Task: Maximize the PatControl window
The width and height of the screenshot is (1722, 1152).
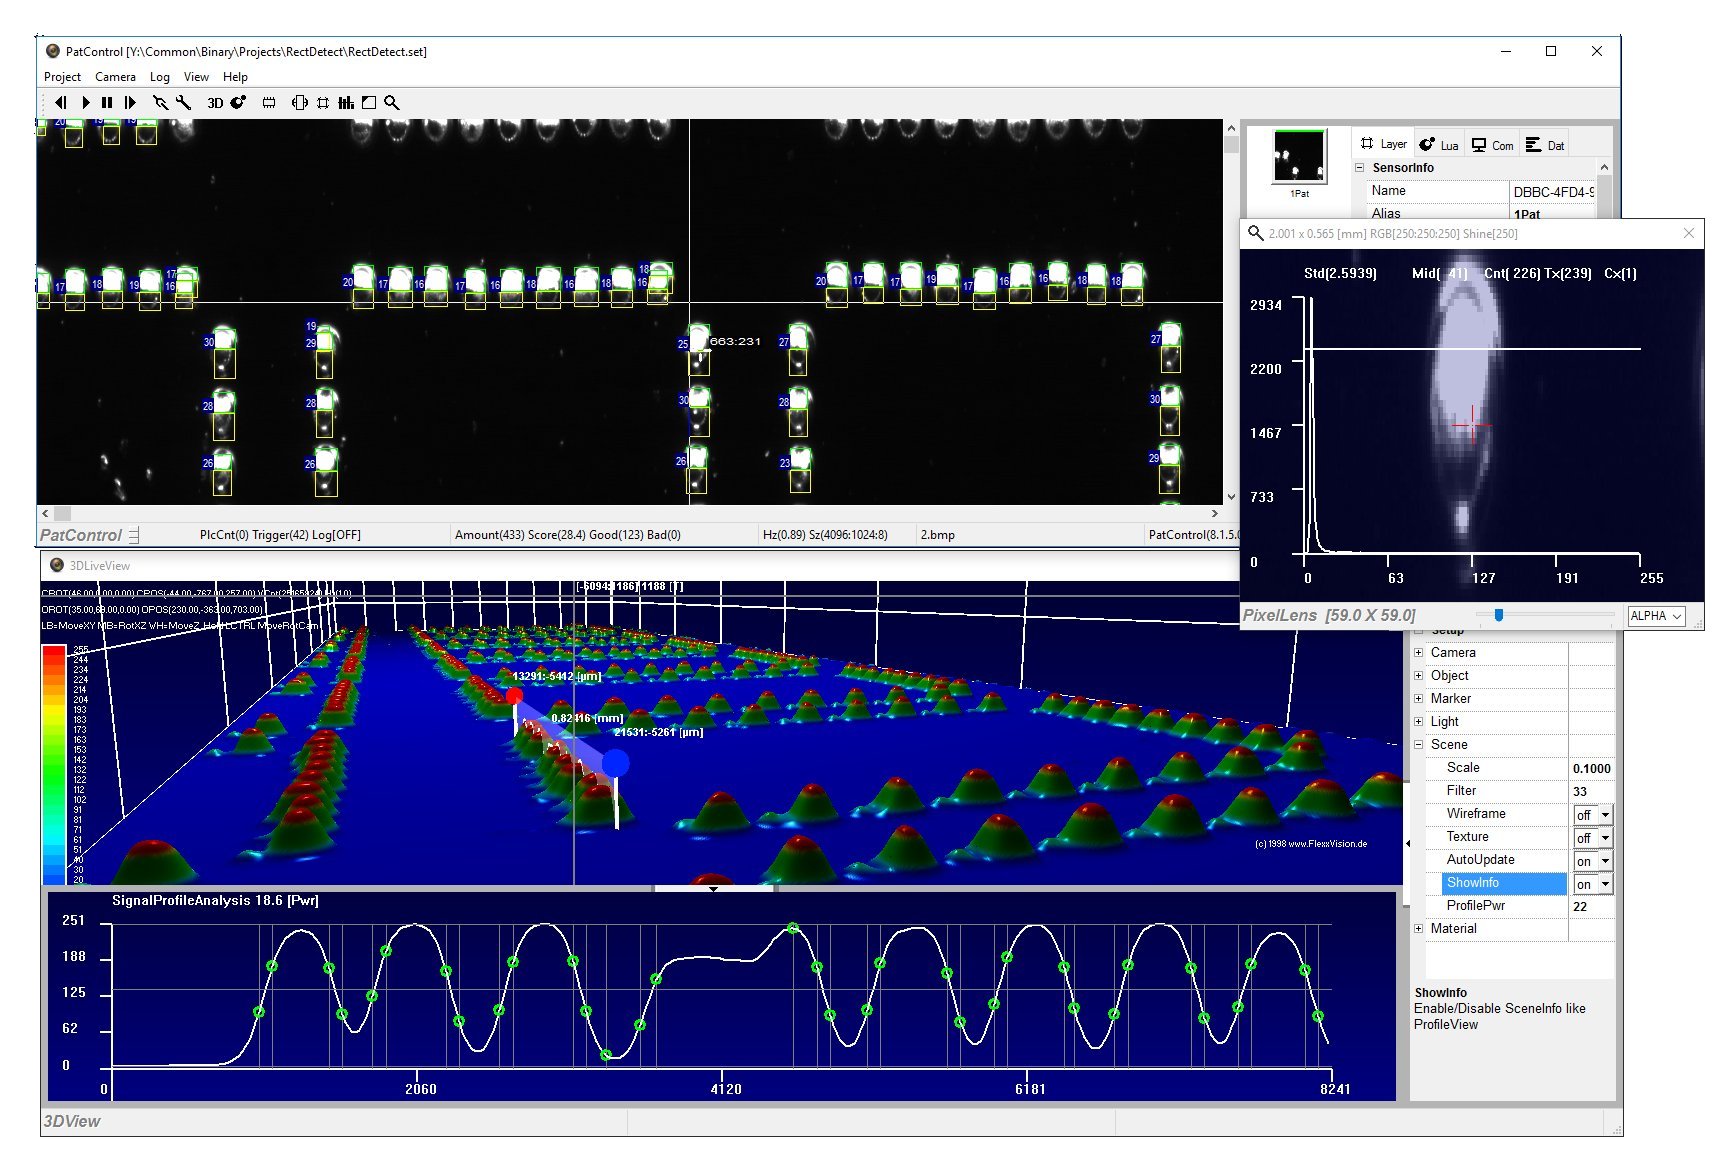Action: 1551,51
